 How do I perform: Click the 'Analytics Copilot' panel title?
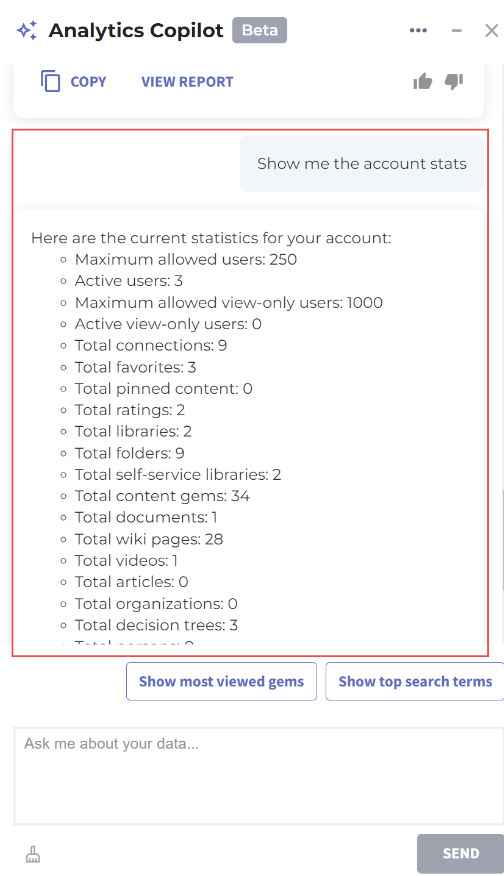136,30
